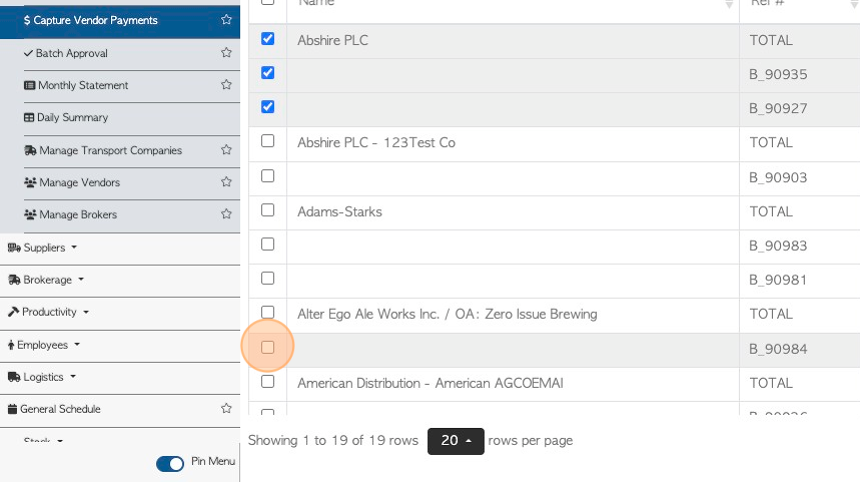The height and width of the screenshot is (482, 860).
Task: Open the Daily Summary page
Action: [72, 117]
